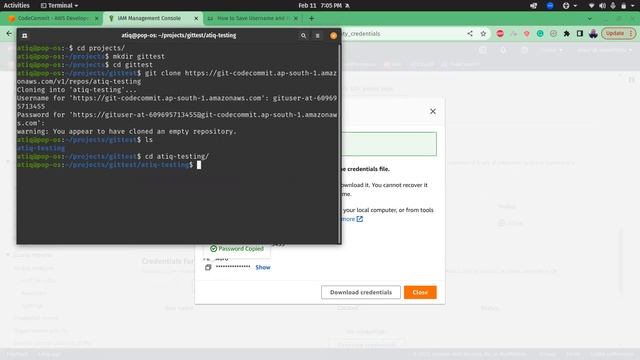Screen dimensions: 640x360
Task: Click the orange Close button in dialog
Action: 420,292
